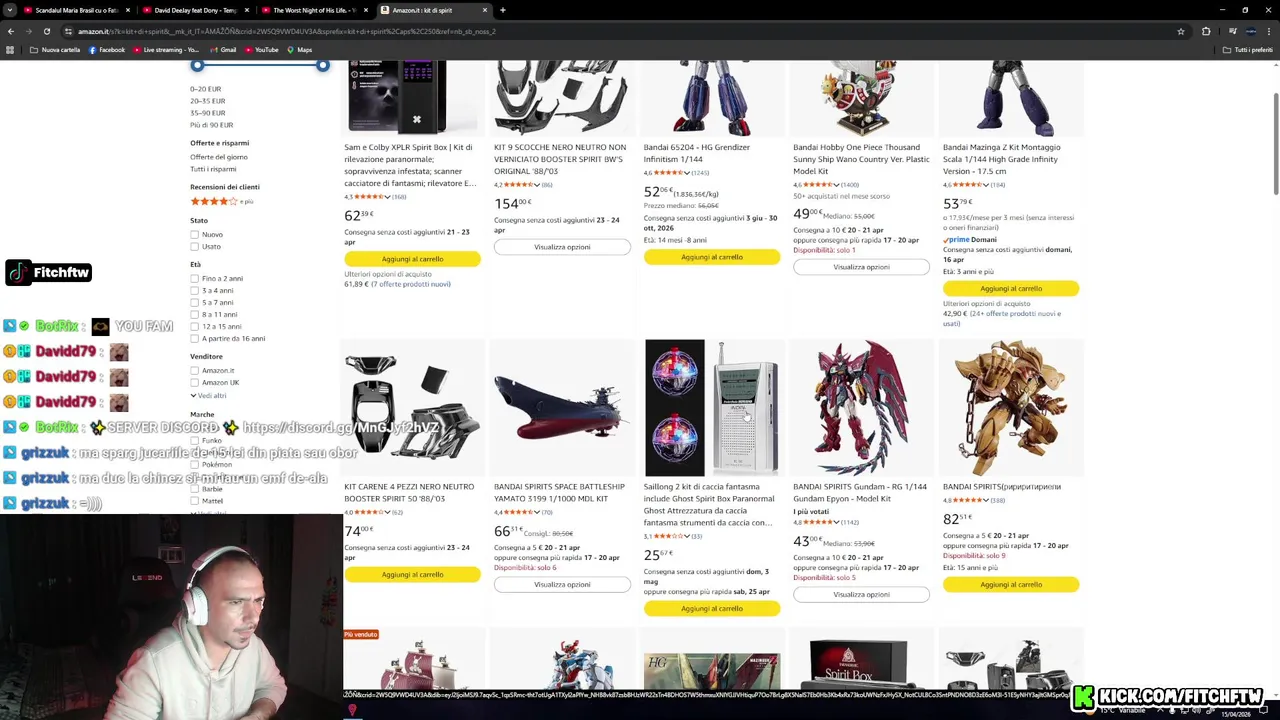Image resolution: width=1280 pixels, height=720 pixels.
Task: Open Space Battleship Yamato product image
Action: [x=562, y=408]
